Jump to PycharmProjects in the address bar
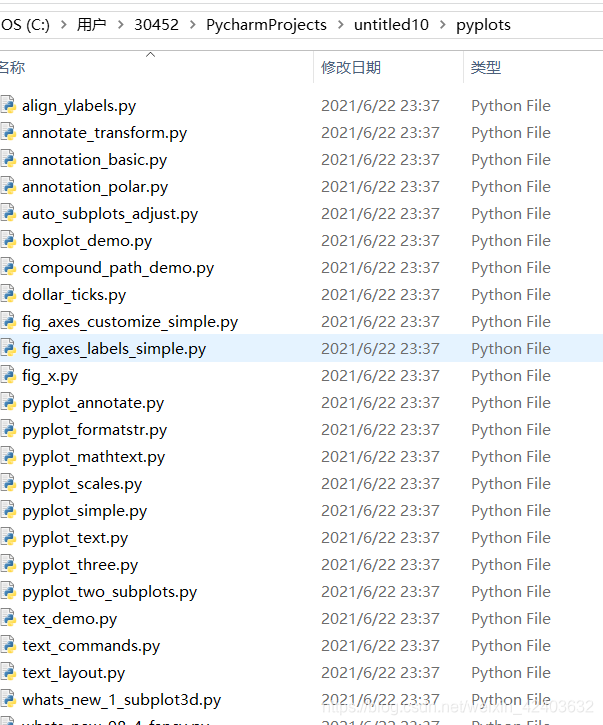This screenshot has height=725, width=603. (x=266, y=25)
